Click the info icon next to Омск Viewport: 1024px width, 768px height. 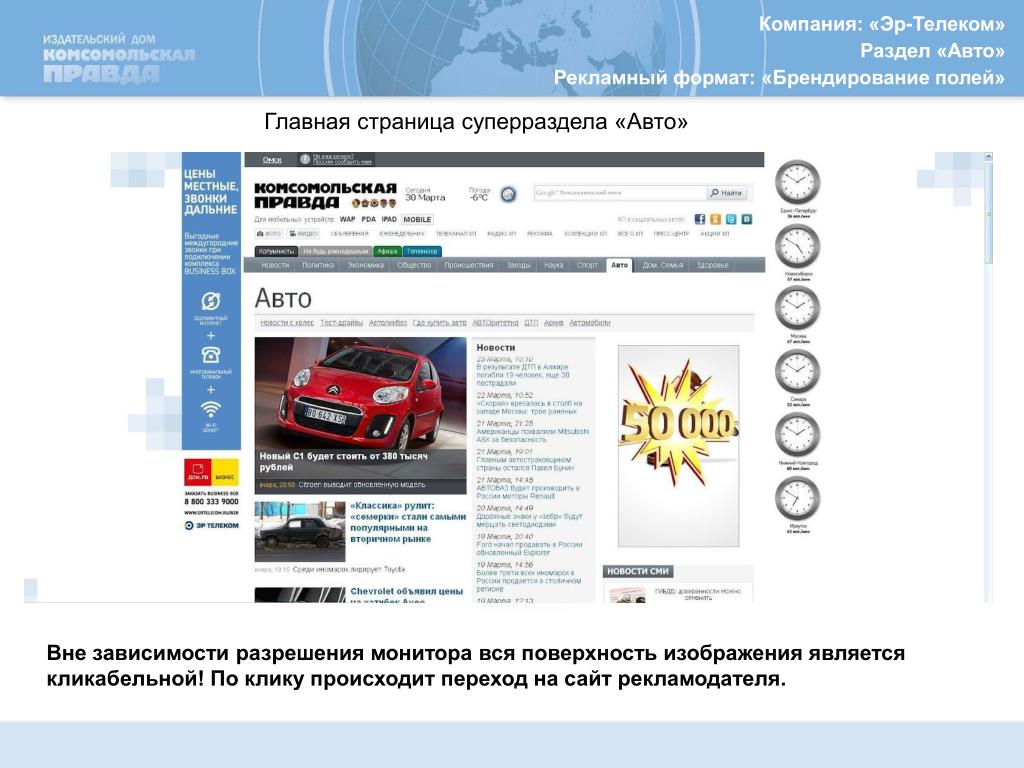pos(304,159)
